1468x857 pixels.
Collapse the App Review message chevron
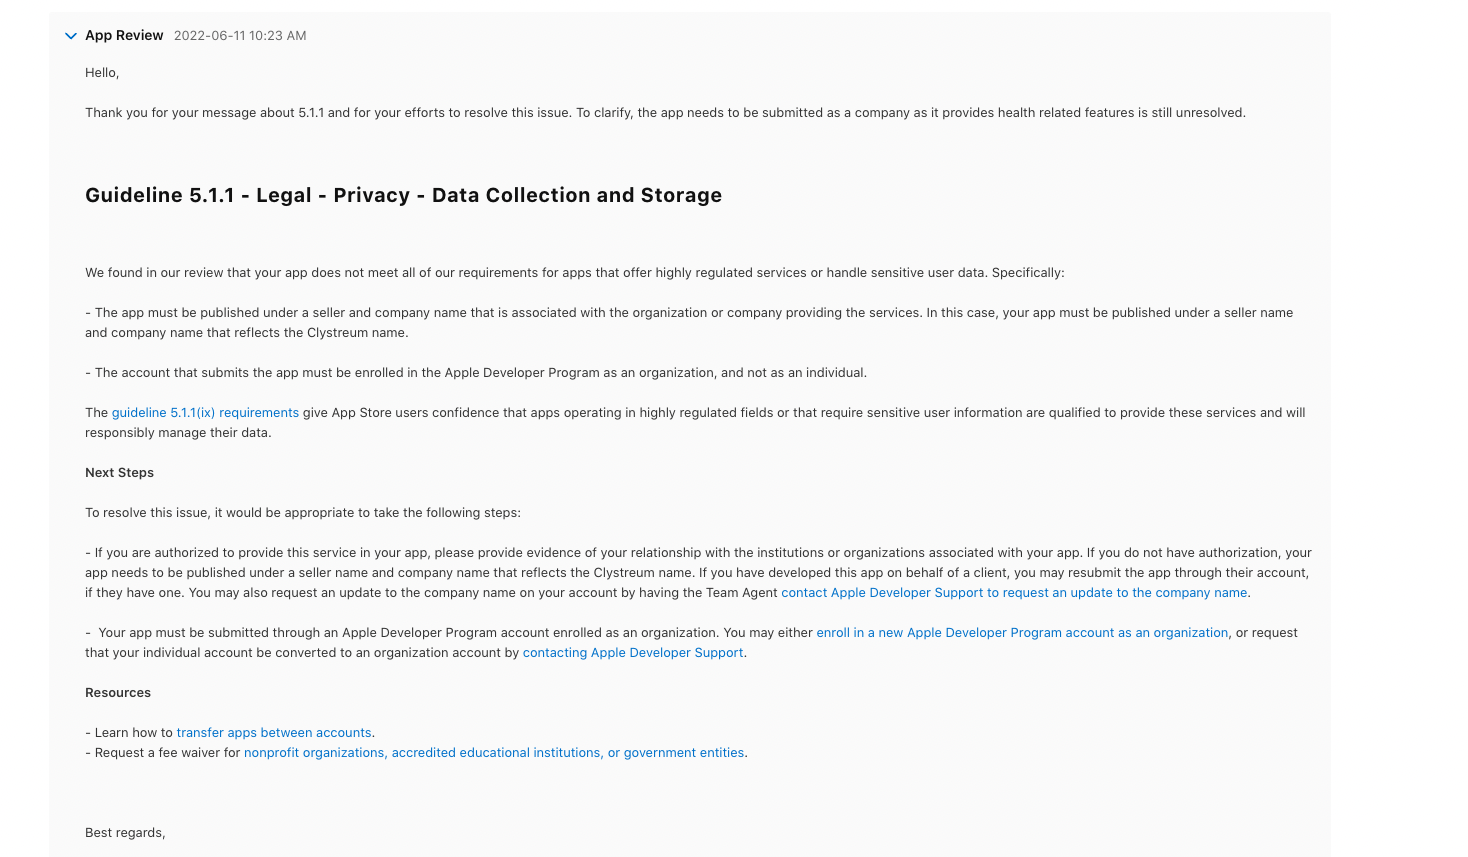click(x=71, y=36)
